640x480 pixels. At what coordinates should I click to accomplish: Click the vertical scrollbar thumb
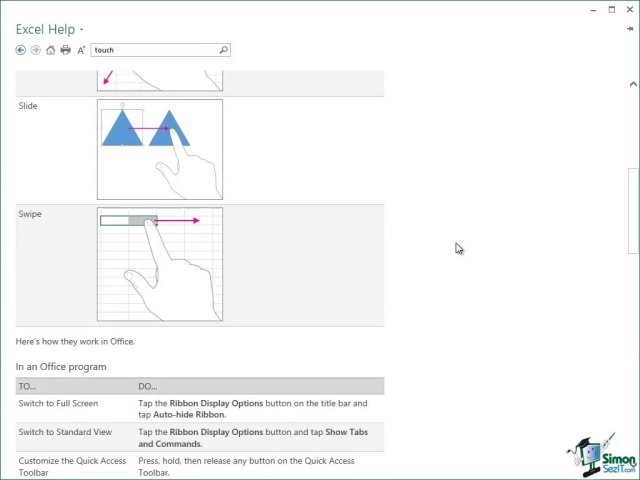click(633, 211)
